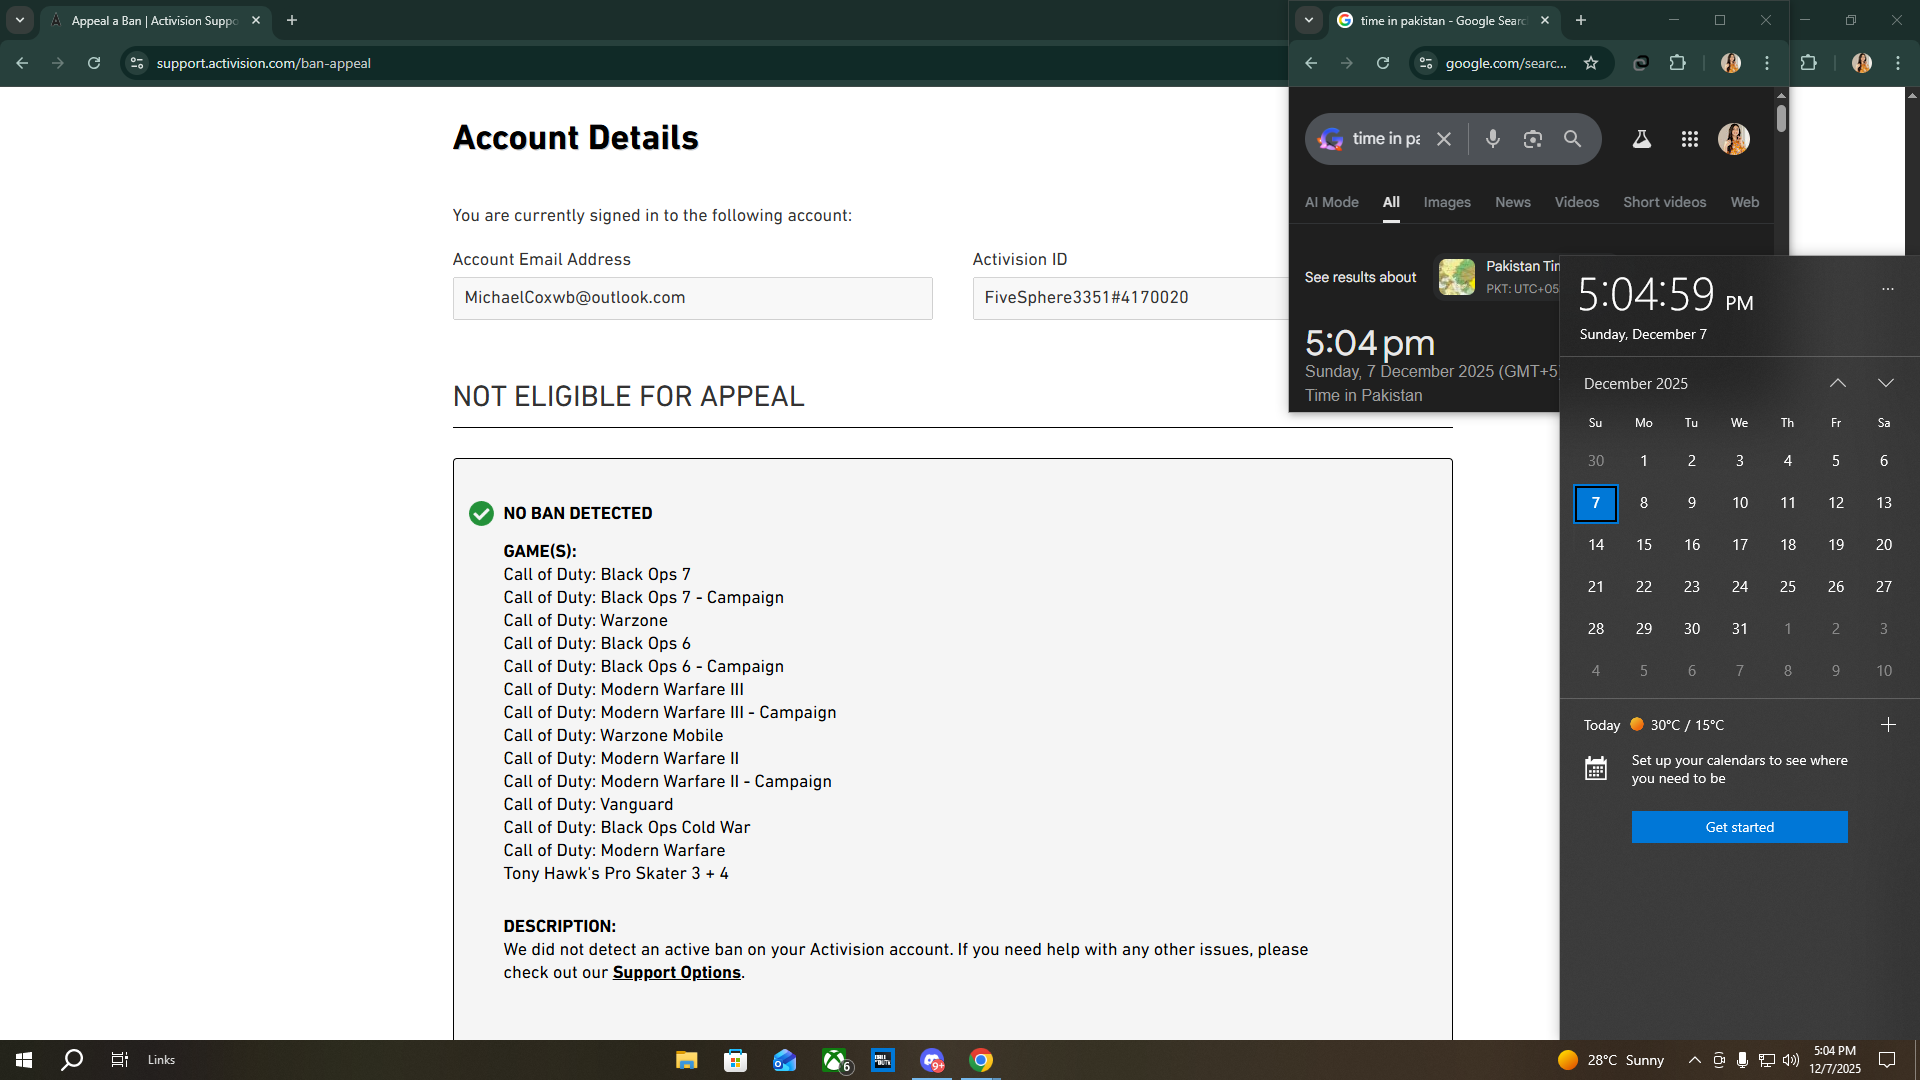Image resolution: width=1920 pixels, height=1080 pixels.
Task: Open Outlook from the taskbar
Action: pos(784,1060)
